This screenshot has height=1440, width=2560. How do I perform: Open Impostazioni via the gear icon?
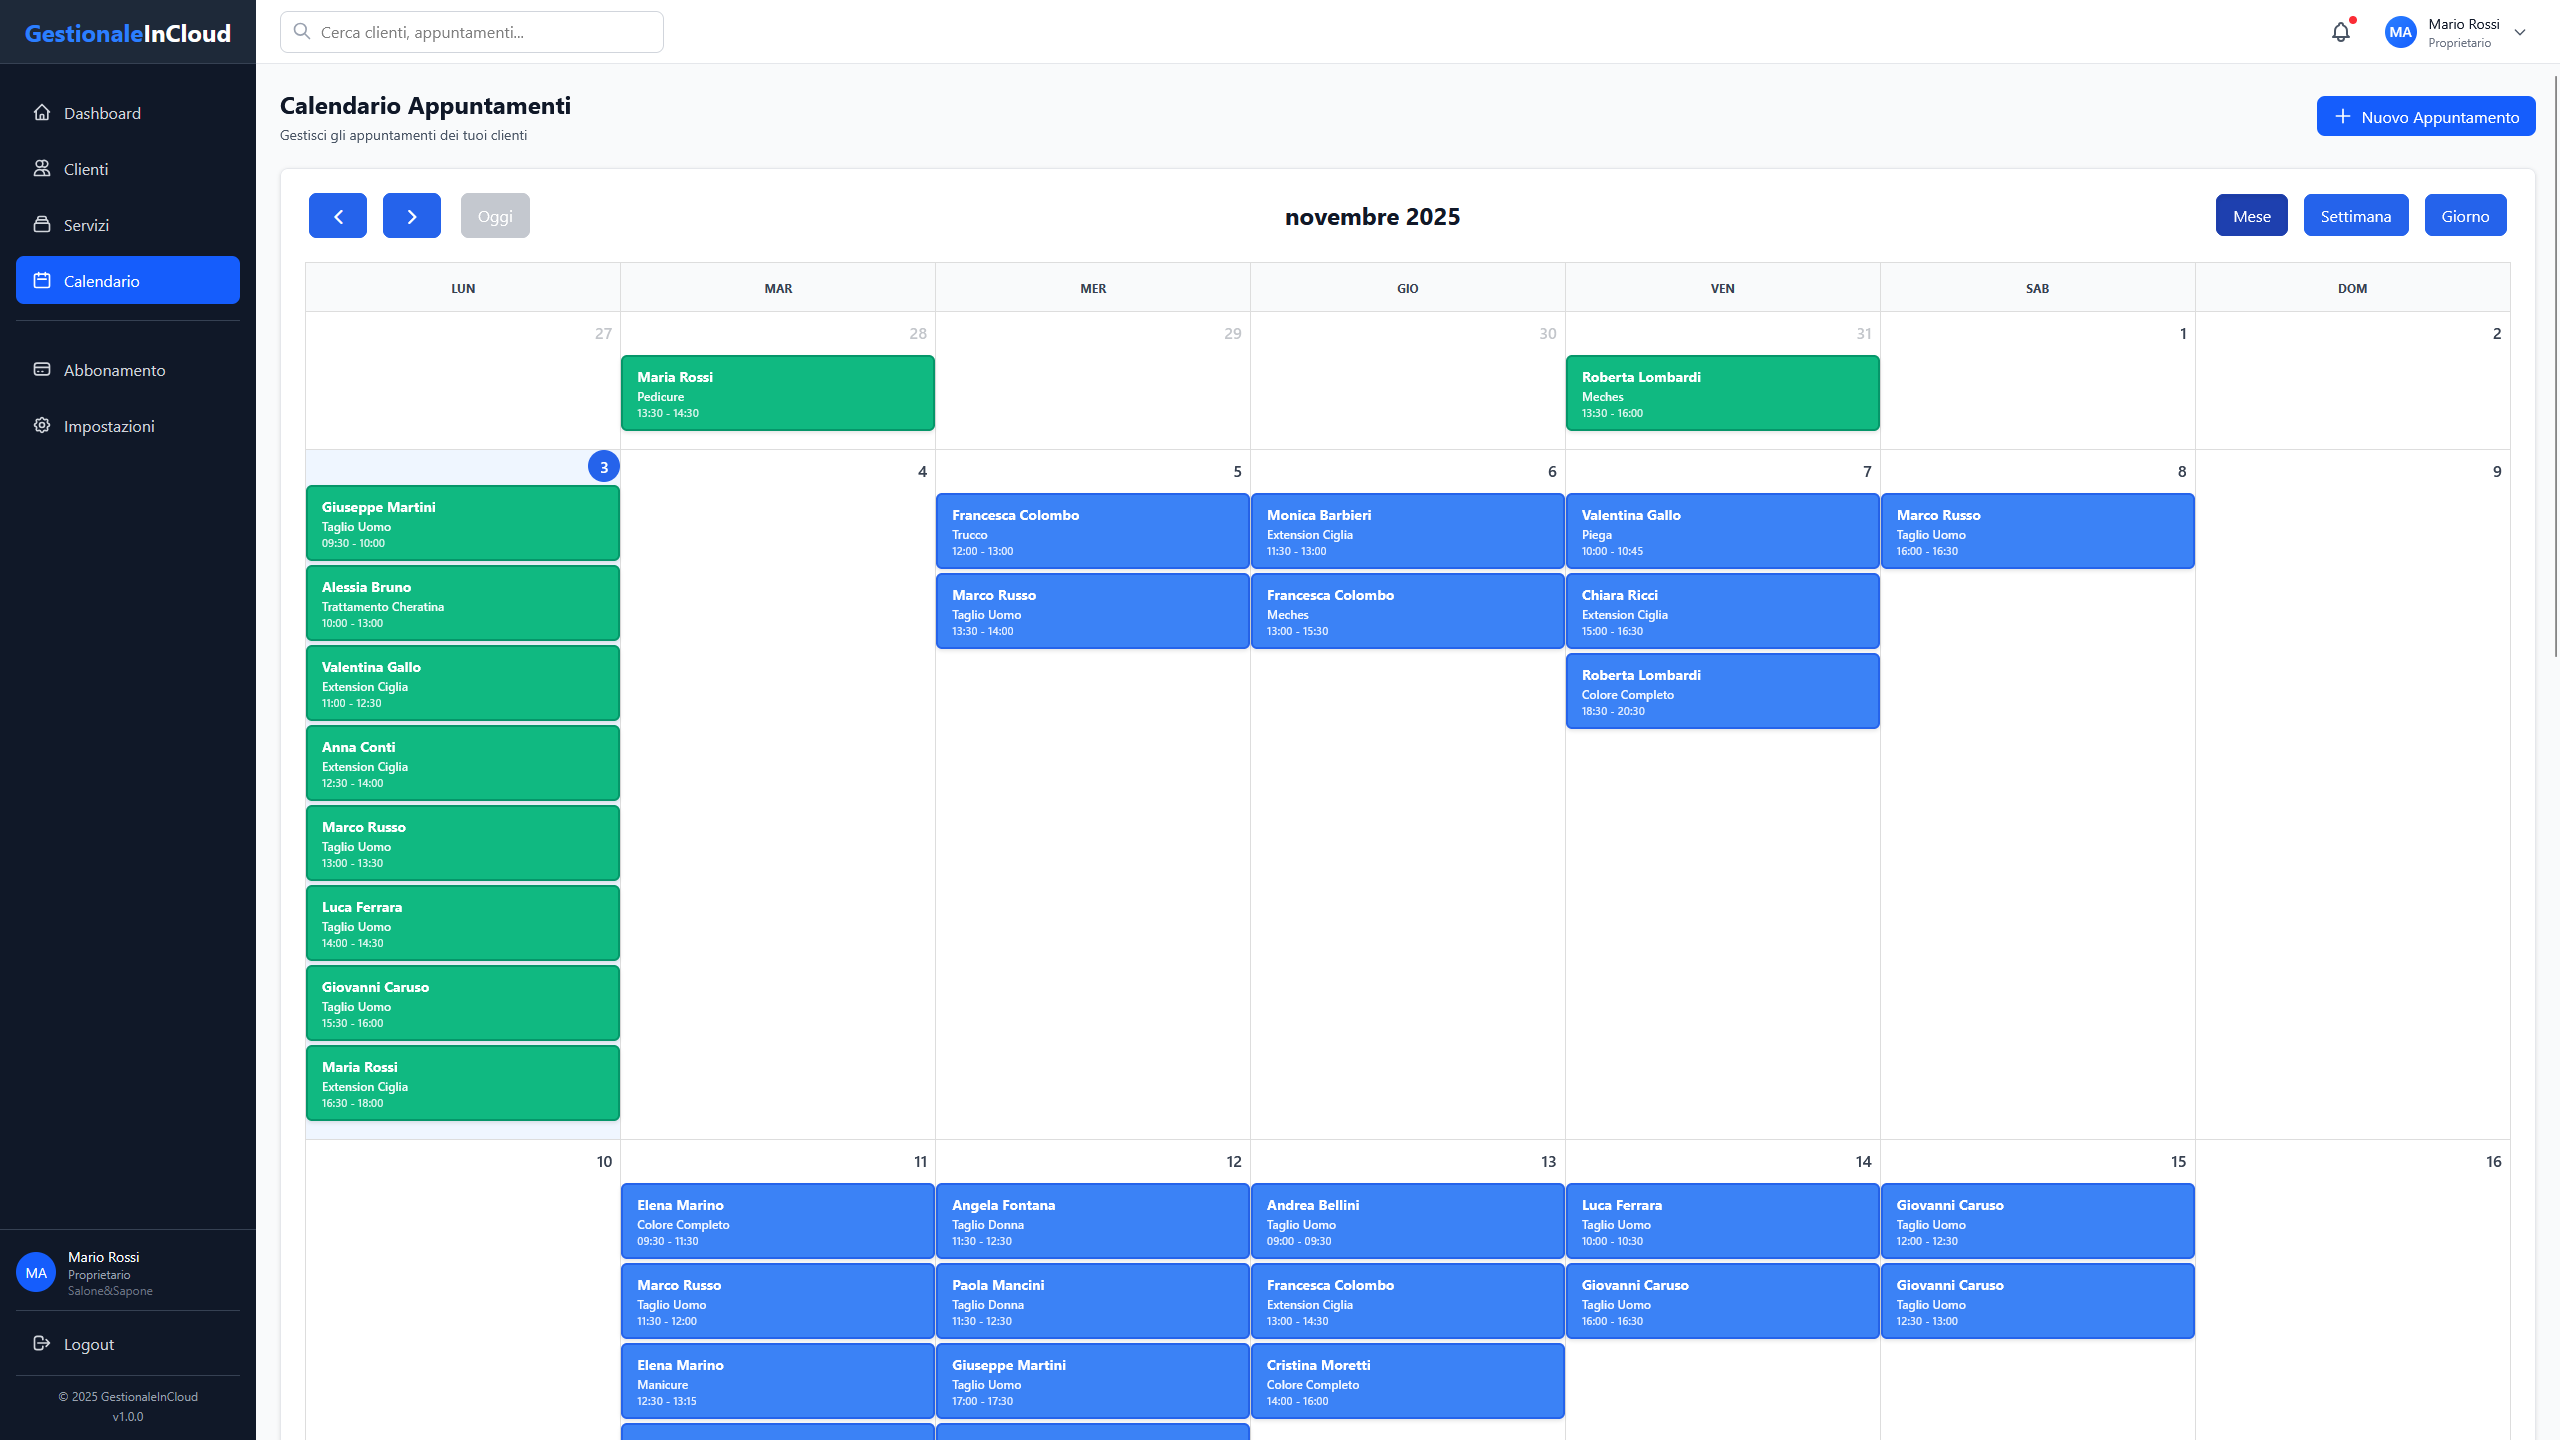(41, 425)
